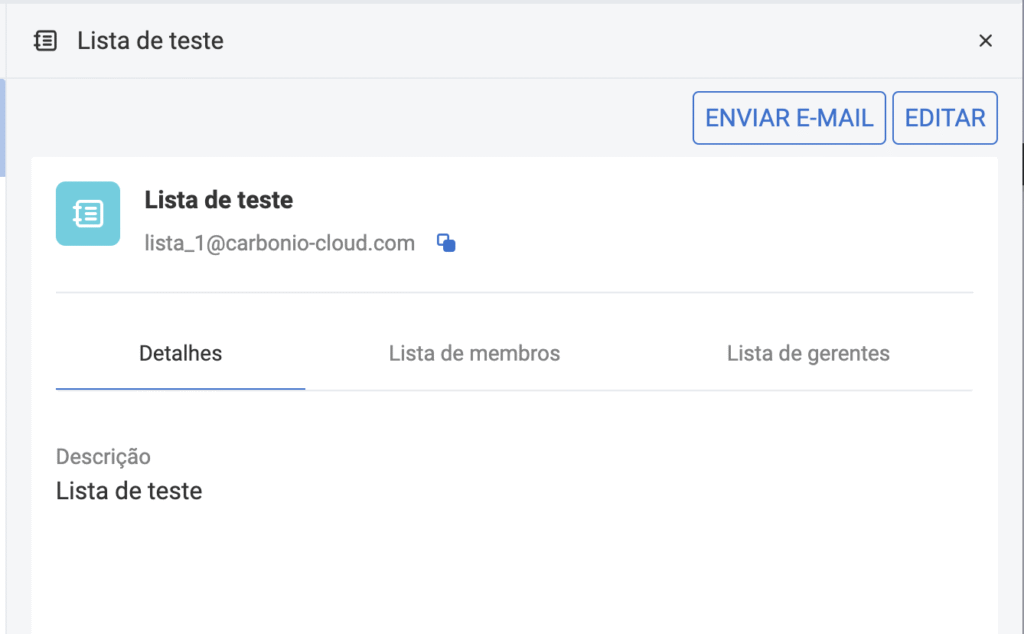
Task: Copy the lista_1 email address via copy icon
Action: point(447,243)
